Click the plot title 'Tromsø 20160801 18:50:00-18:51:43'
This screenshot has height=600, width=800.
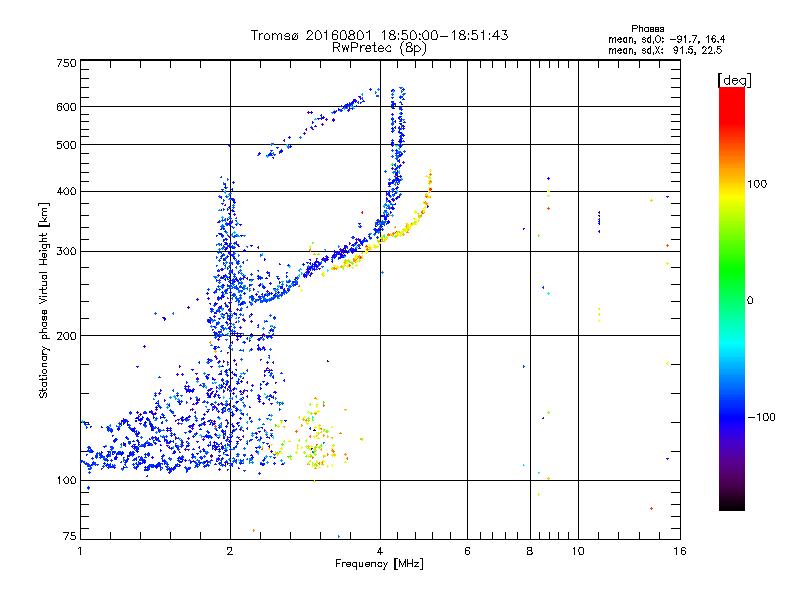(379, 35)
